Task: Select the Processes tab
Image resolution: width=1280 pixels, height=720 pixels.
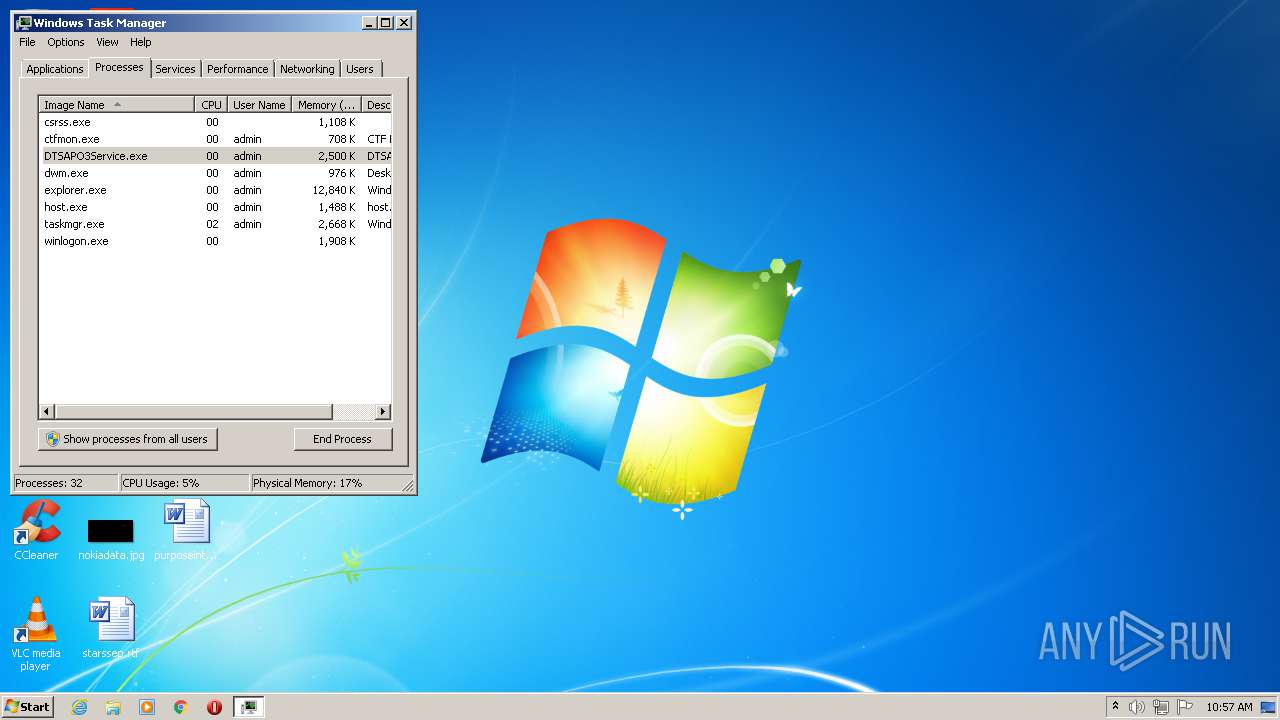Action: tap(119, 67)
